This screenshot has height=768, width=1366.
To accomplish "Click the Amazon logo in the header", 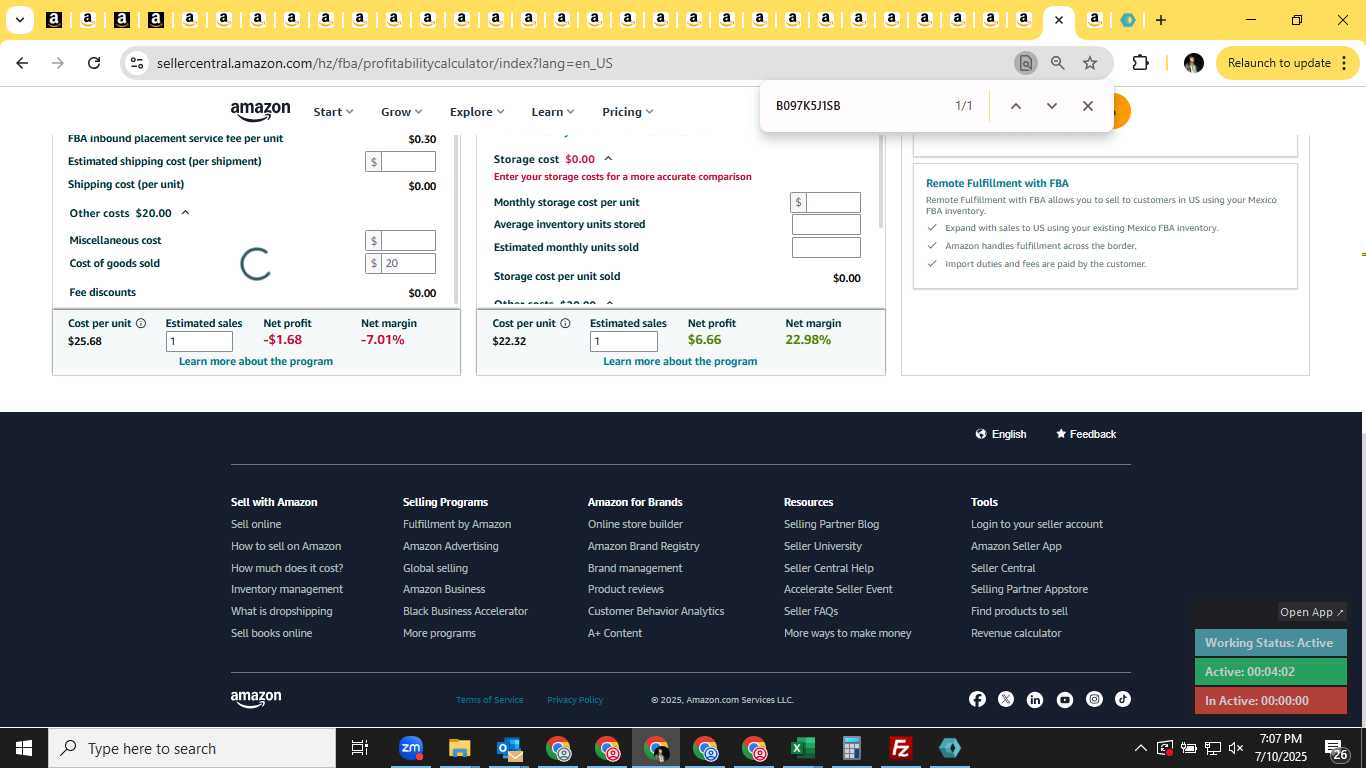I will pos(260,111).
